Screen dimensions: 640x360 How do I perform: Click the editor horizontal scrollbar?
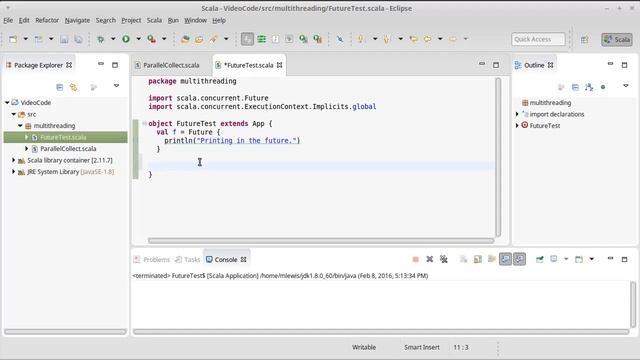click(321, 240)
